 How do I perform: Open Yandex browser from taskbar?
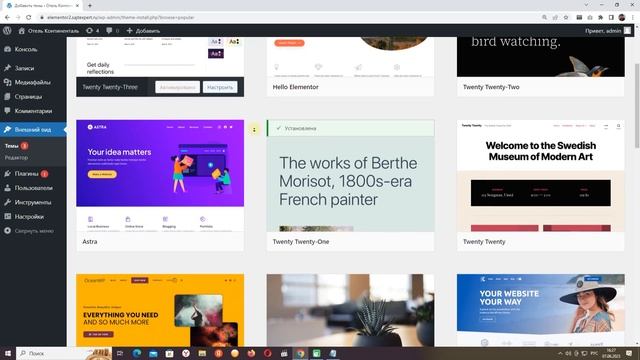point(186,353)
